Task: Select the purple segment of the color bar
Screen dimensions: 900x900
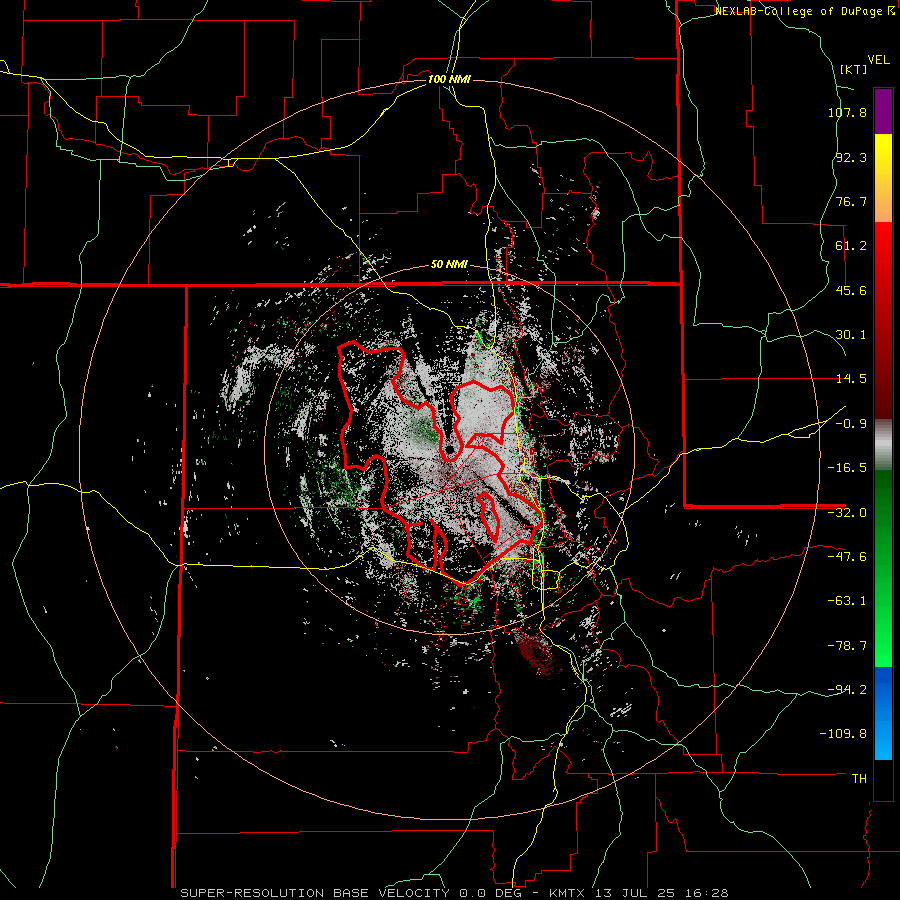Action: [883, 111]
